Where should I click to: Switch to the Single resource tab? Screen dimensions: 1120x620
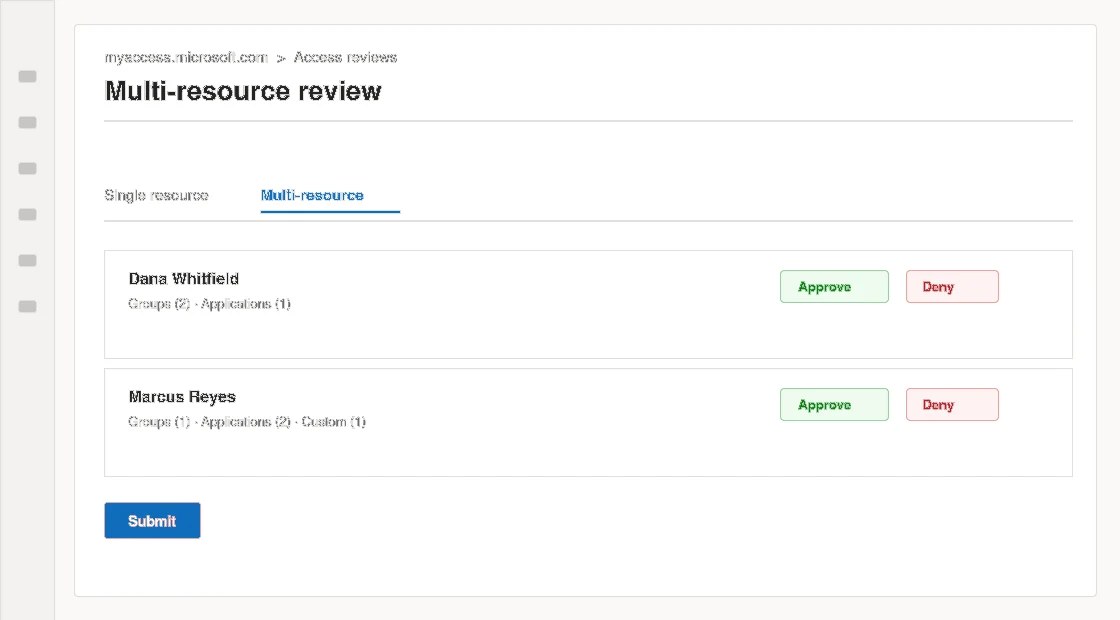tap(156, 195)
